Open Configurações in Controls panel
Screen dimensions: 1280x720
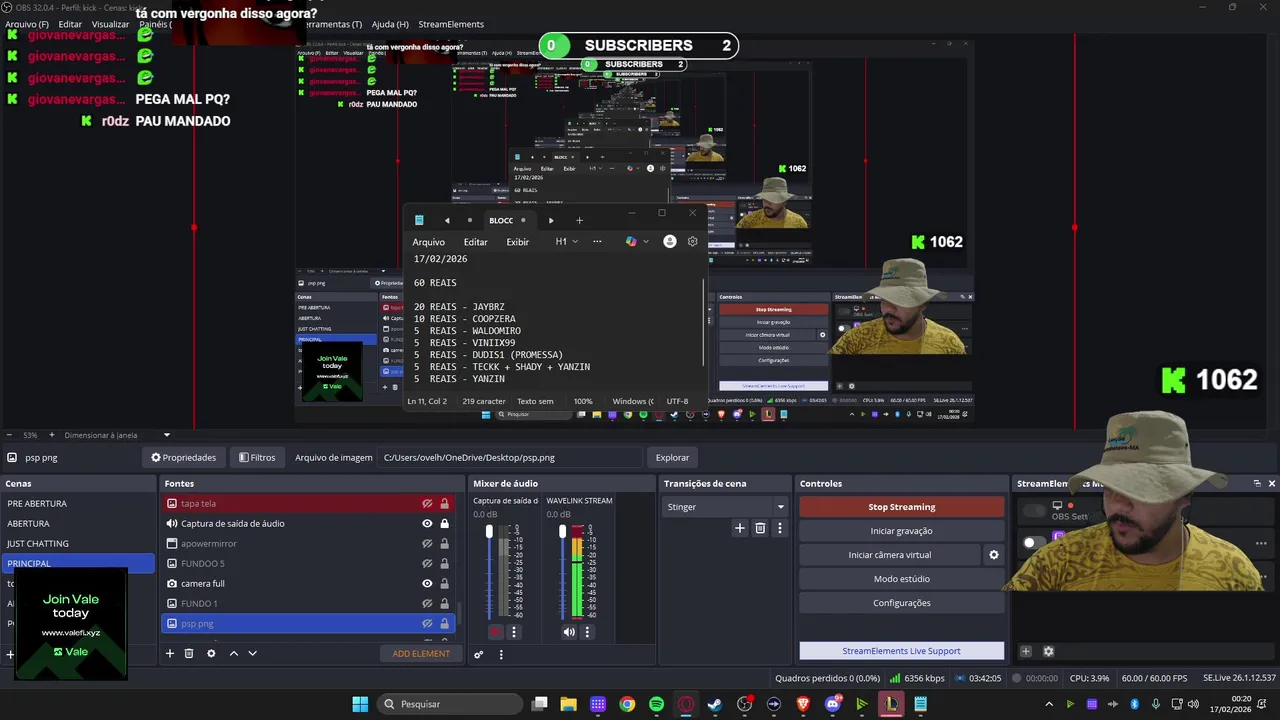(x=901, y=603)
